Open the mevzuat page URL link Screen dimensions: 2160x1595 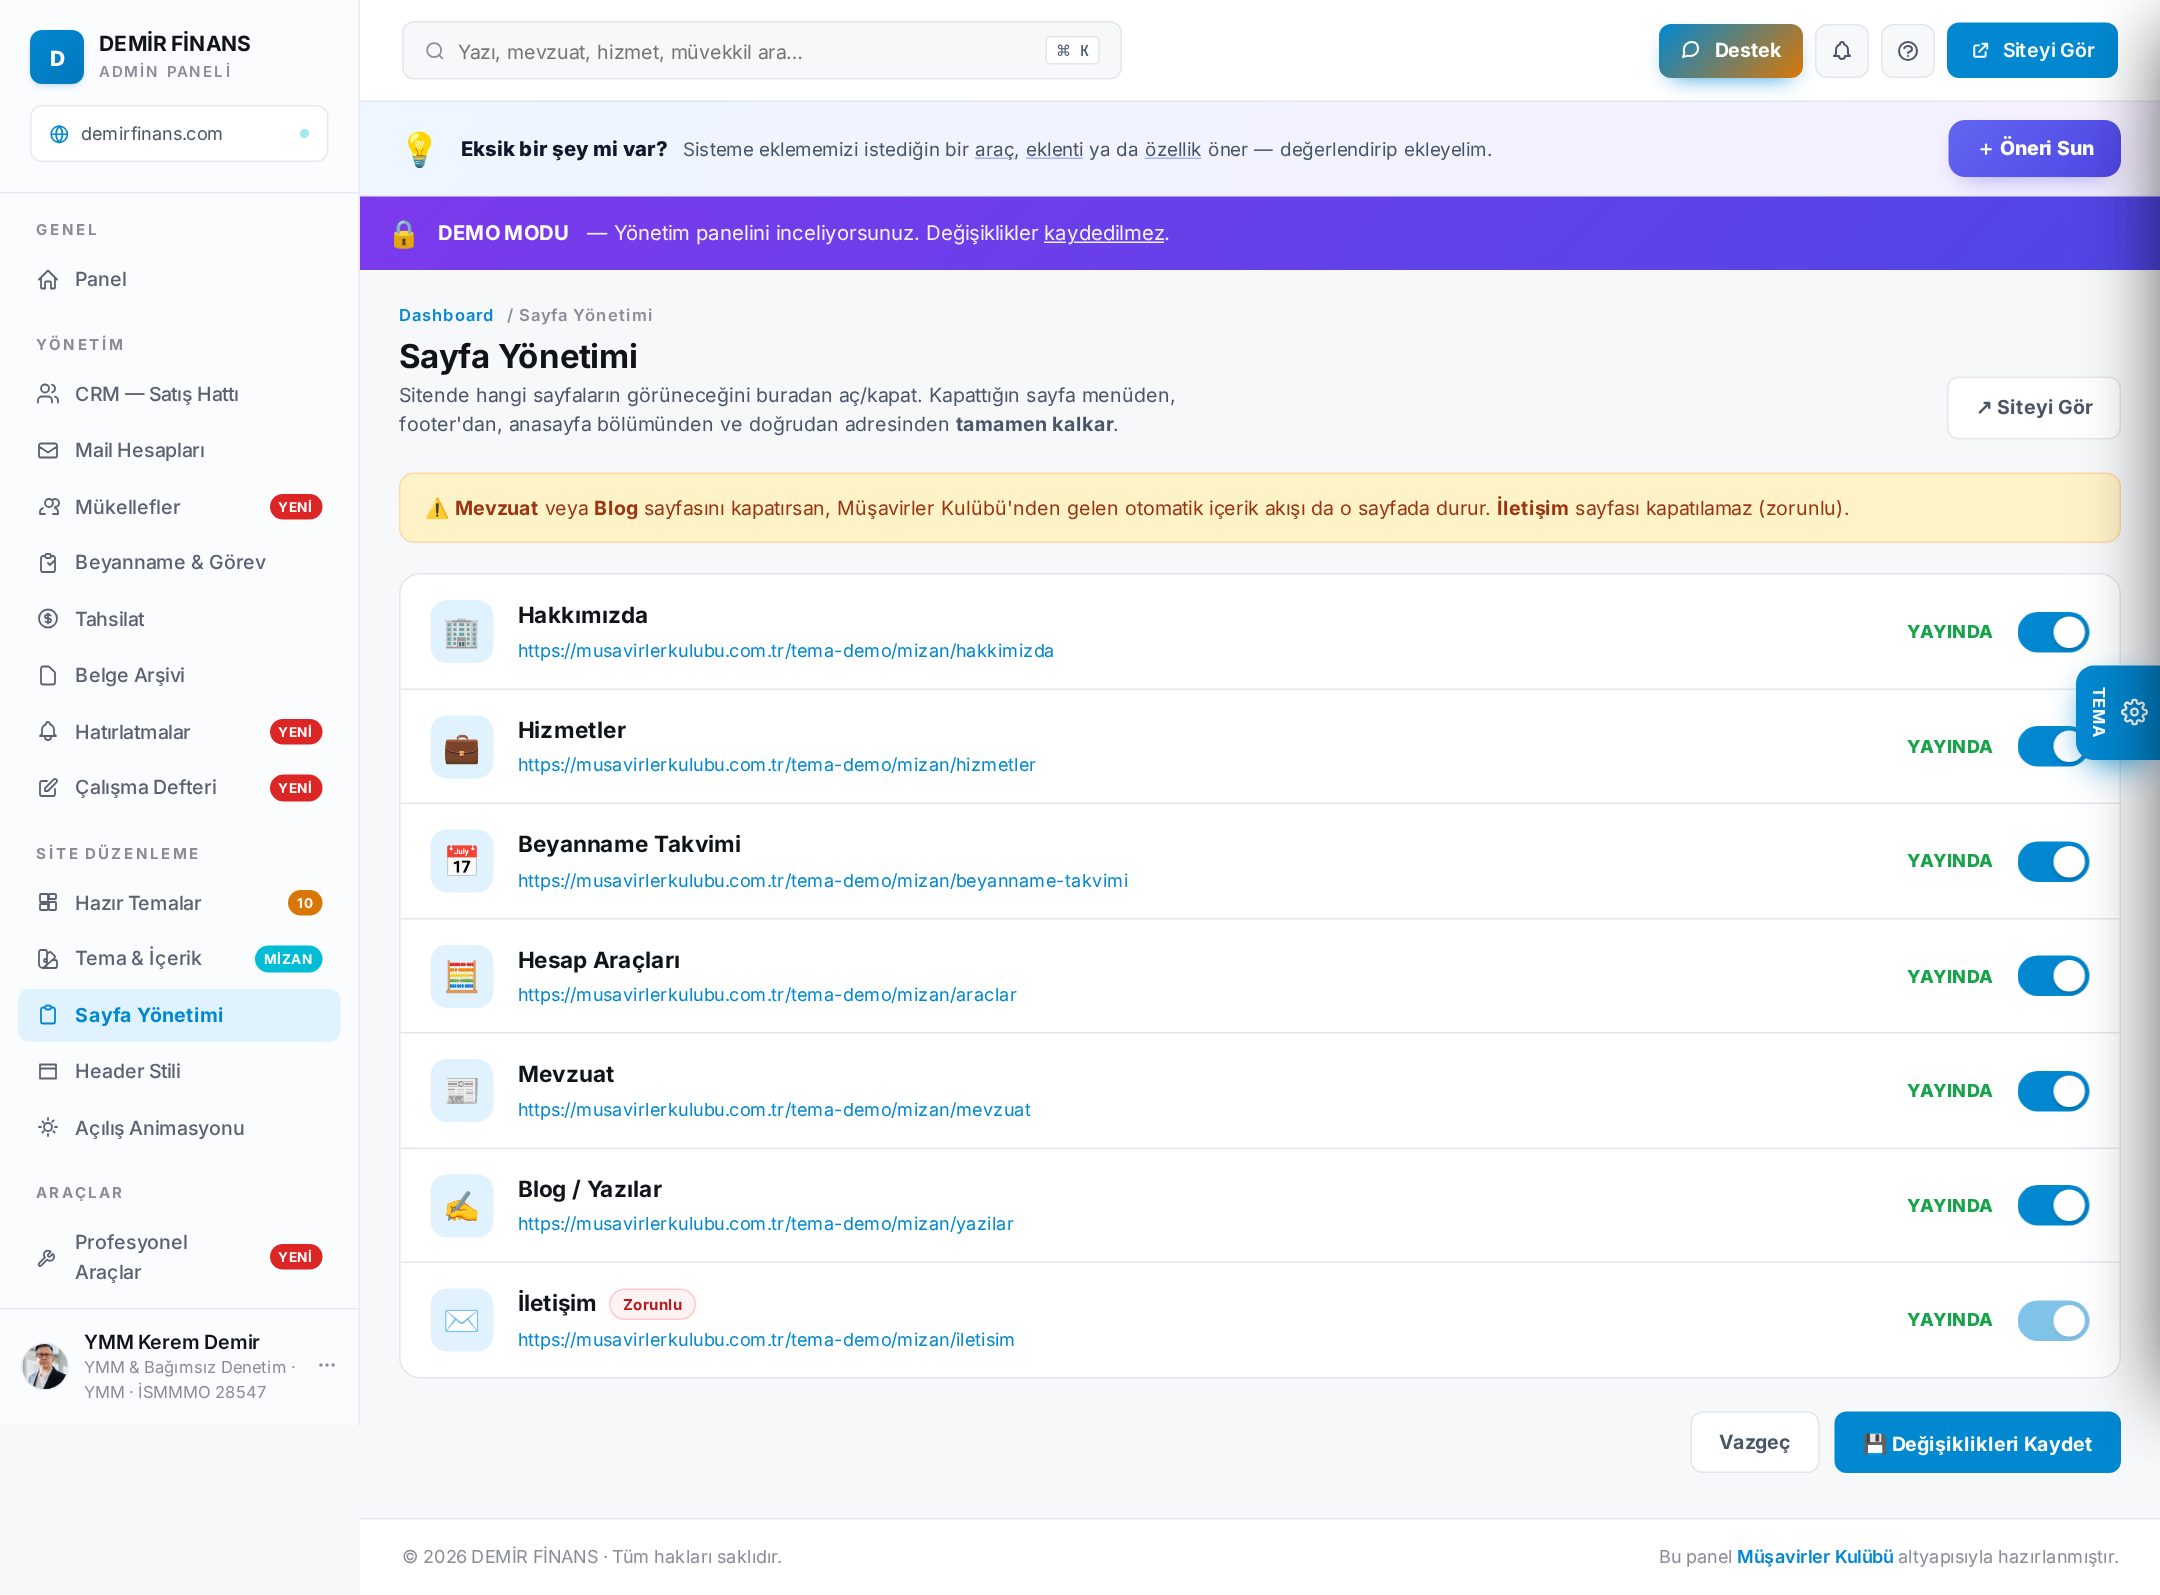[x=774, y=1110]
